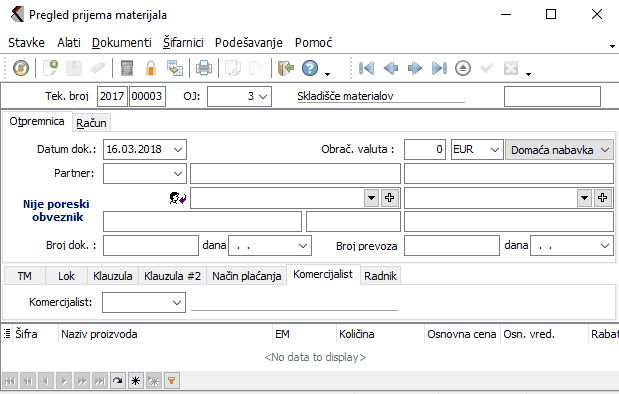The height and width of the screenshot is (394, 619).
Task: Click the gray copy document toolbar icon
Action: coord(233,68)
